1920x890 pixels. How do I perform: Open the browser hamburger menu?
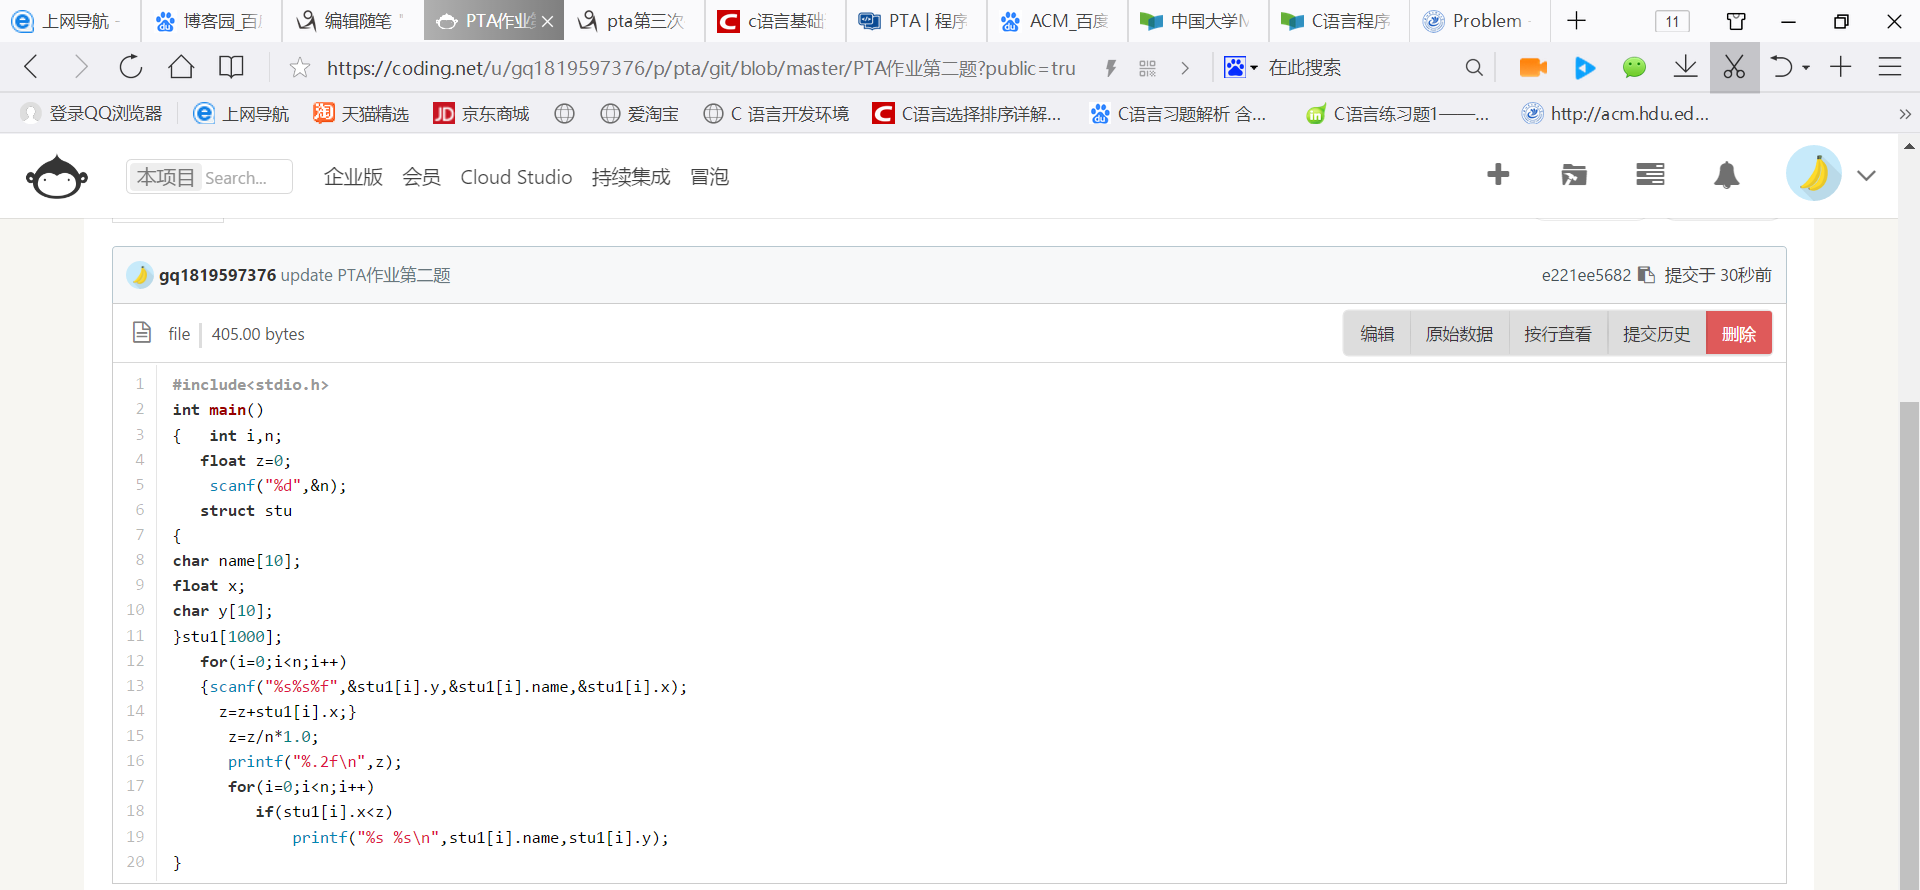1890,67
